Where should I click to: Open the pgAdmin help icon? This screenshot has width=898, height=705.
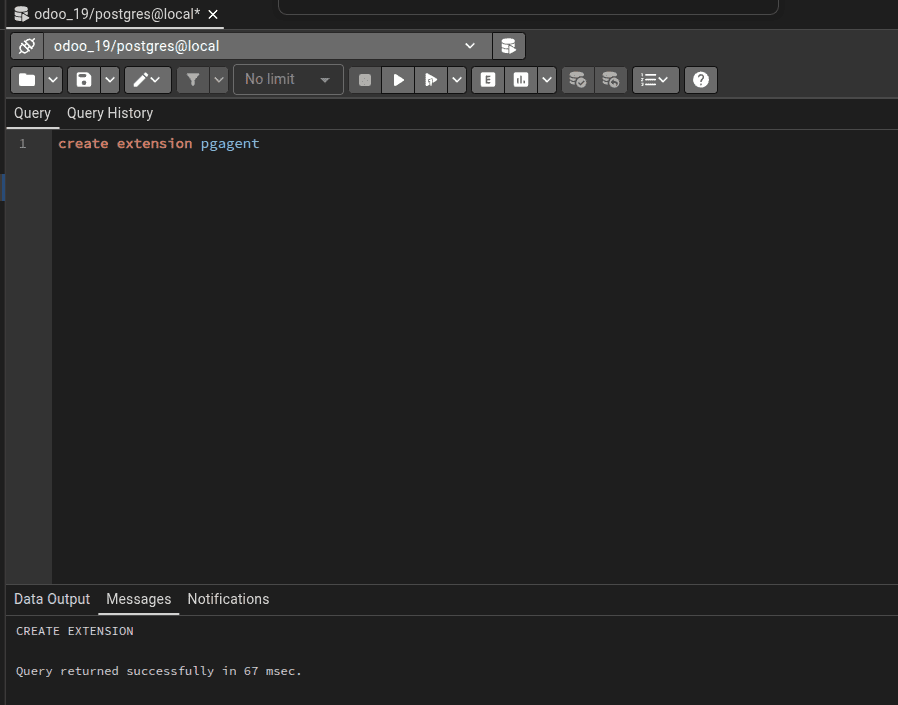700,79
